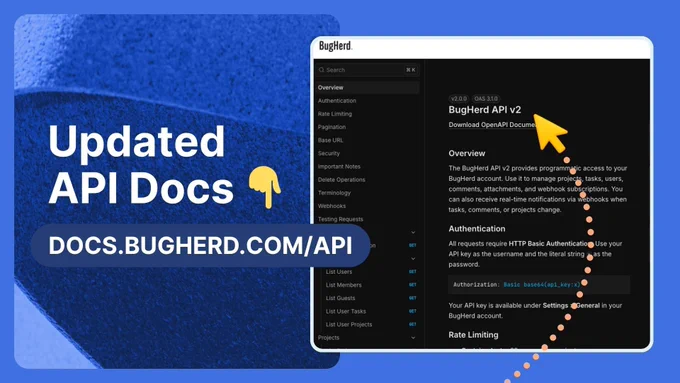Click the ⌘K shortcut badge in search

410,70
